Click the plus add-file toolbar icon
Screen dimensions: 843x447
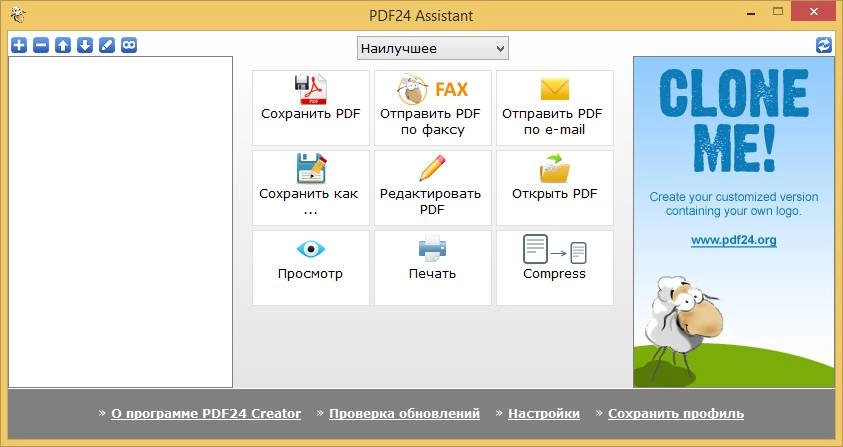click(19, 45)
